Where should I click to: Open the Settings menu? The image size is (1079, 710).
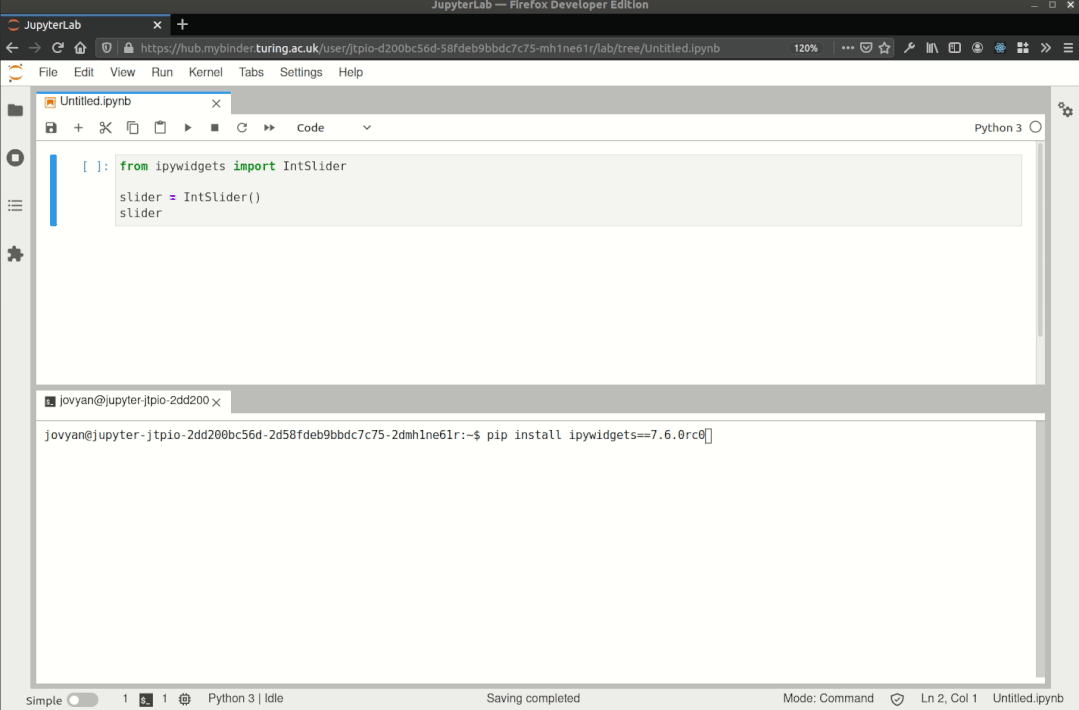(x=301, y=72)
